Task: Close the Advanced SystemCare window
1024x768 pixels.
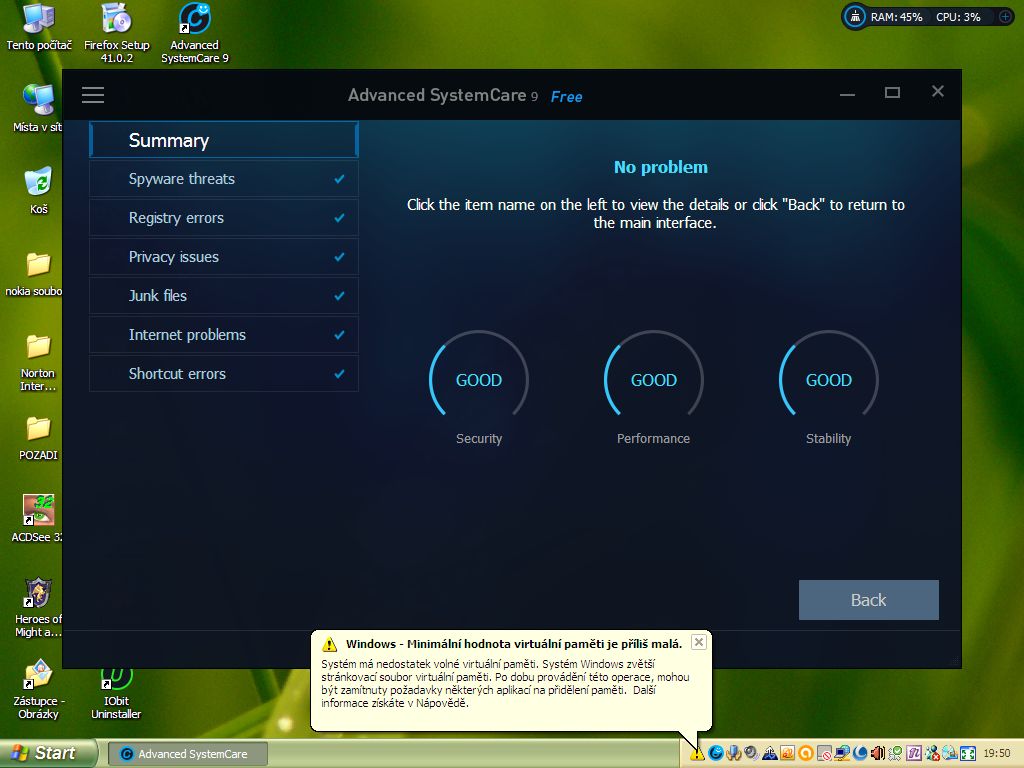Action: (938, 91)
